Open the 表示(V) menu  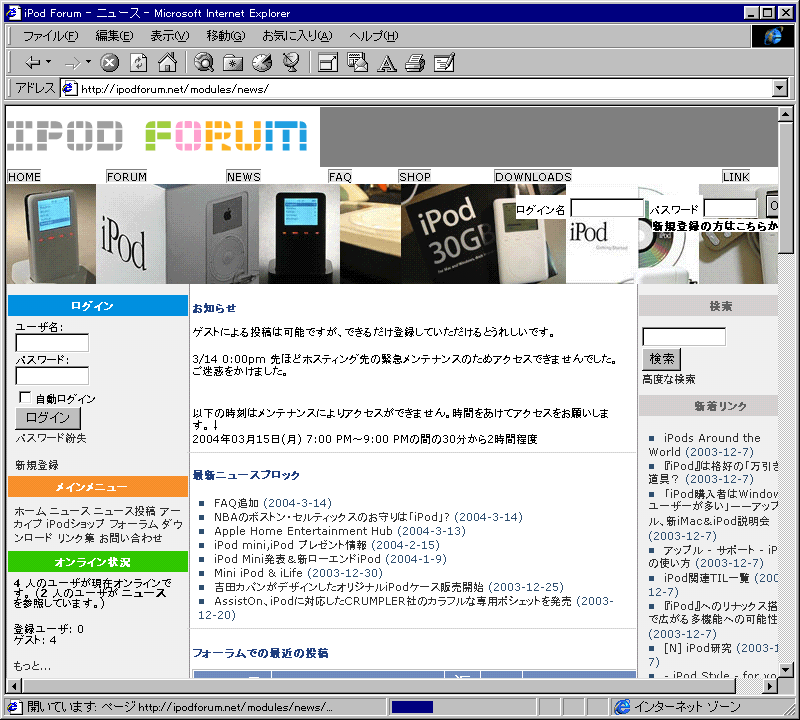(170, 36)
